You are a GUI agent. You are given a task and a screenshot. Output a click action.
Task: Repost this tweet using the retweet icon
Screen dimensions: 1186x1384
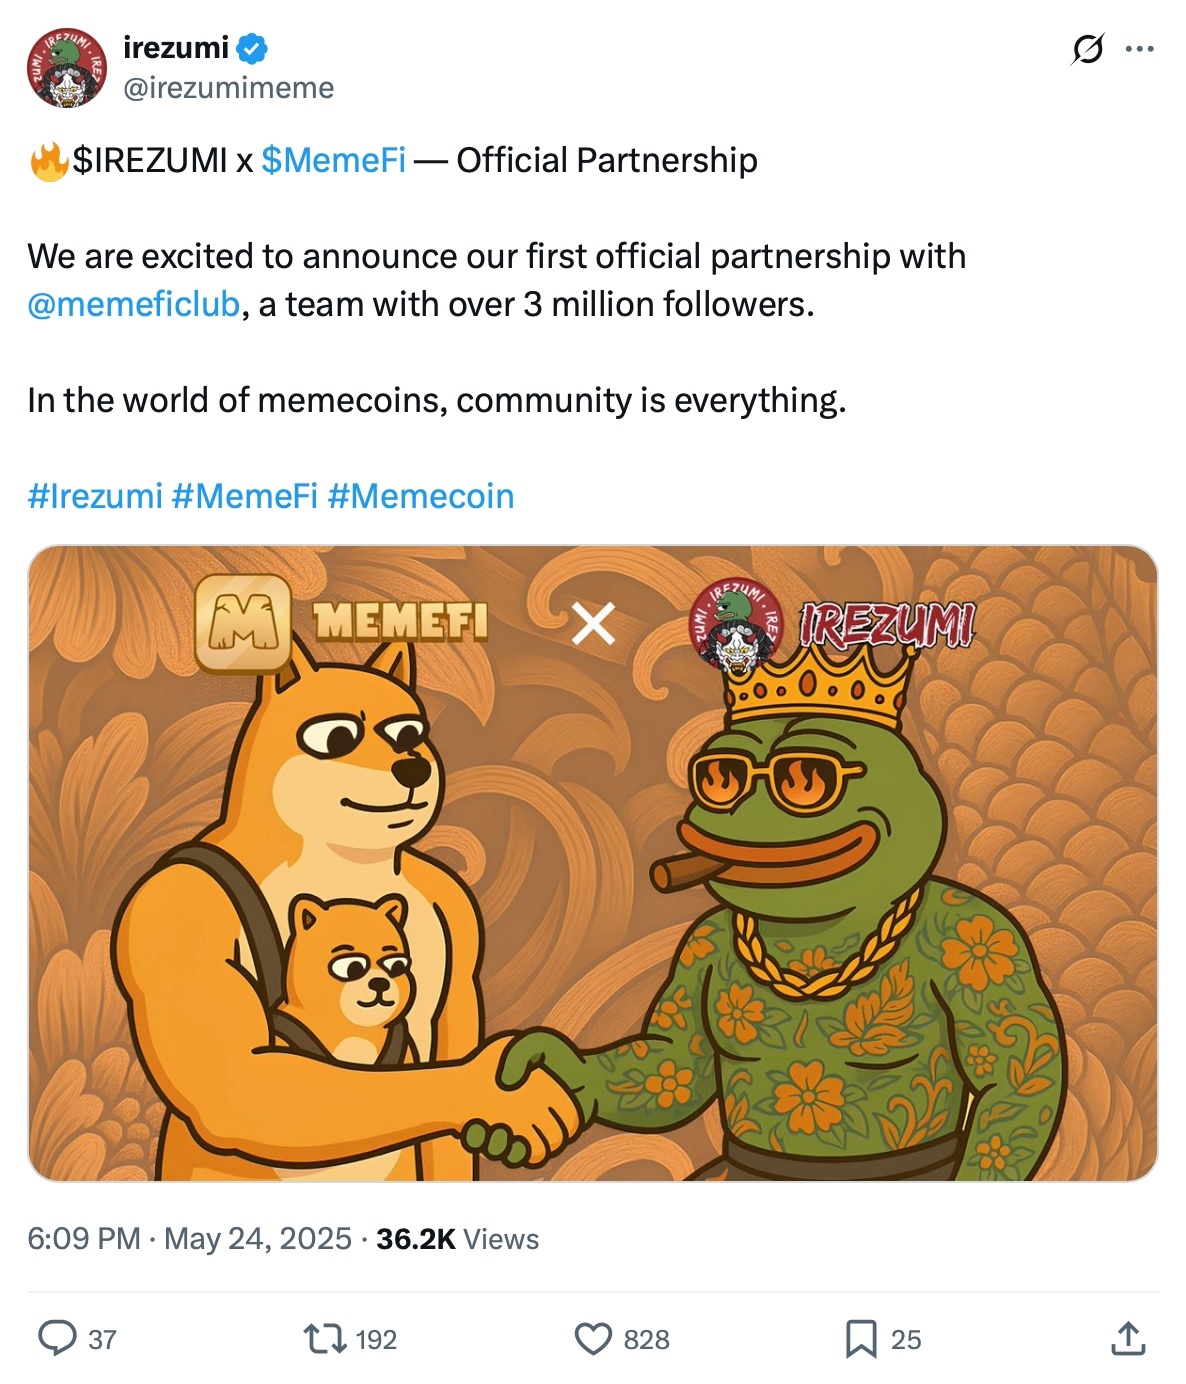coord(323,1338)
